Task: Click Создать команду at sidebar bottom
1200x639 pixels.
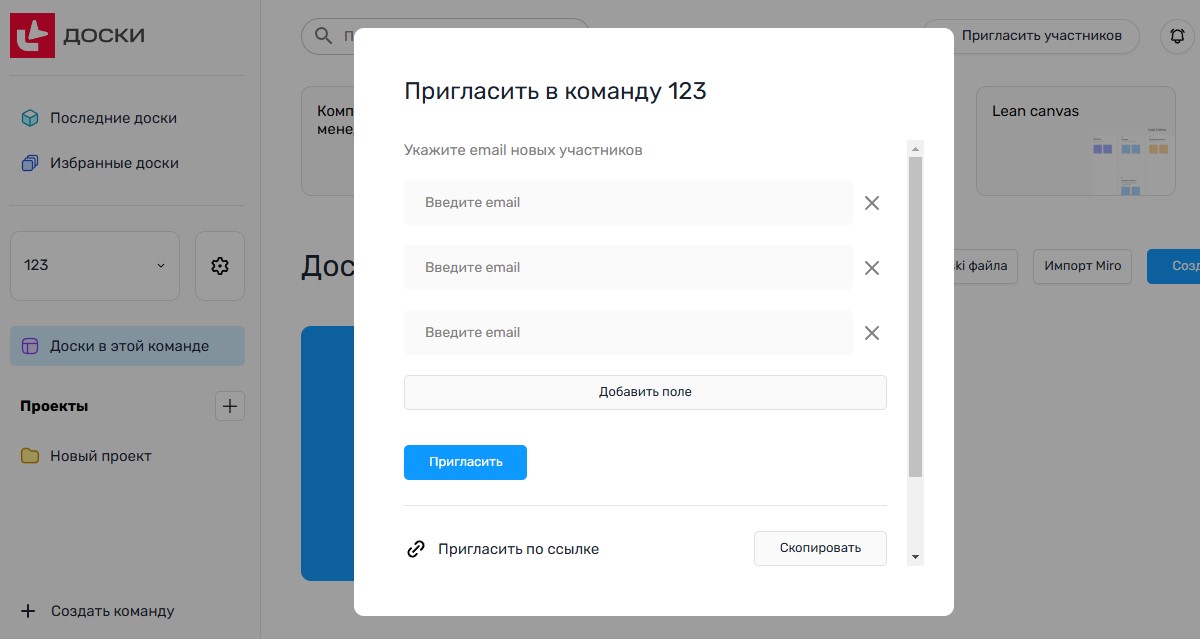Action: [x=112, y=611]
